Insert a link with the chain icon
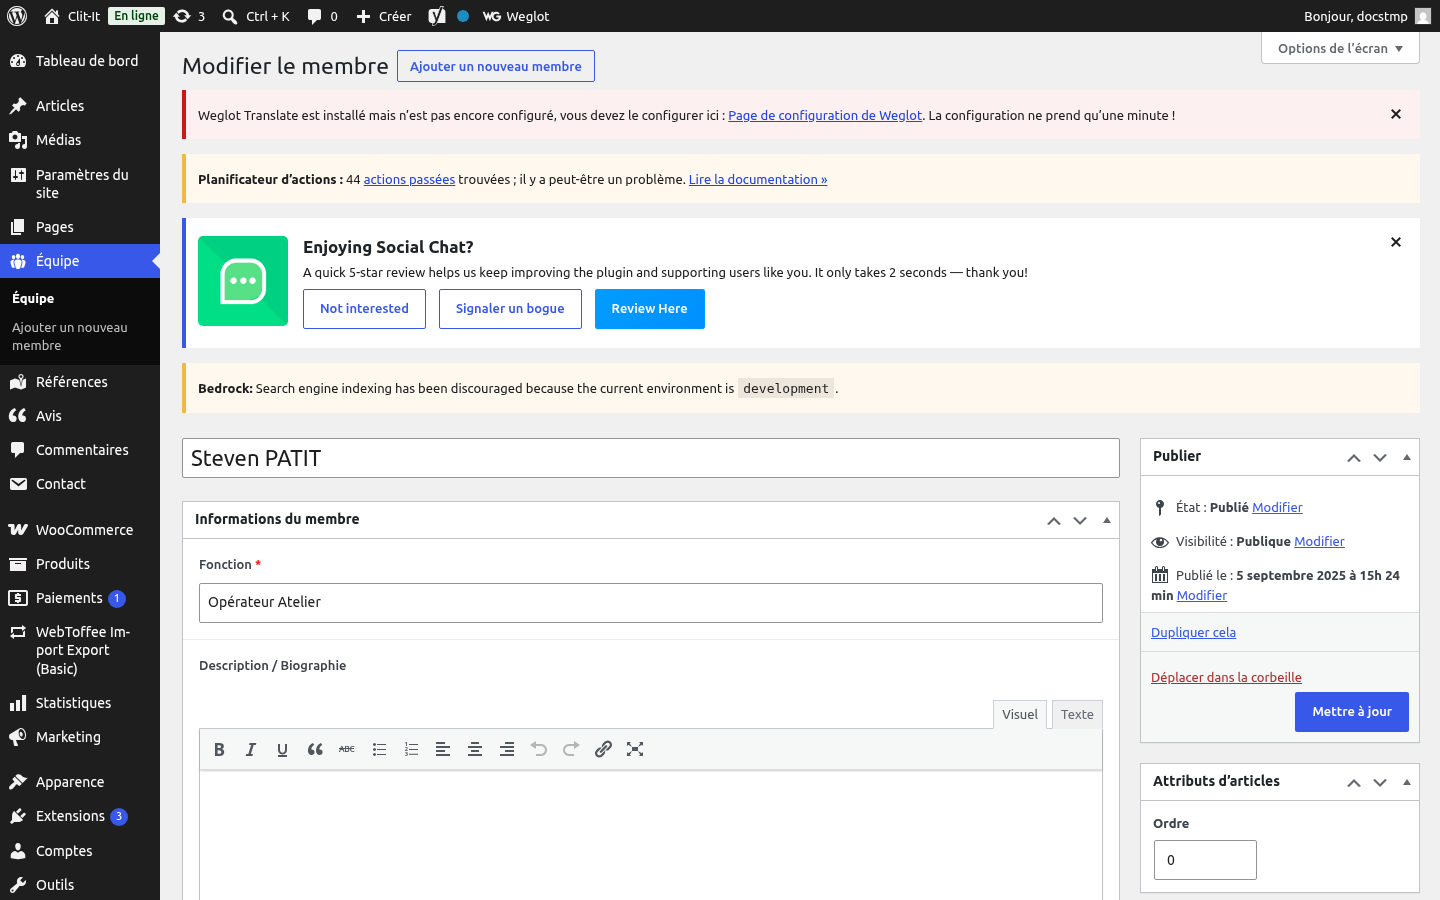Image resolution: width=1440 pixels, height=900 pixels. coord(603,749)
